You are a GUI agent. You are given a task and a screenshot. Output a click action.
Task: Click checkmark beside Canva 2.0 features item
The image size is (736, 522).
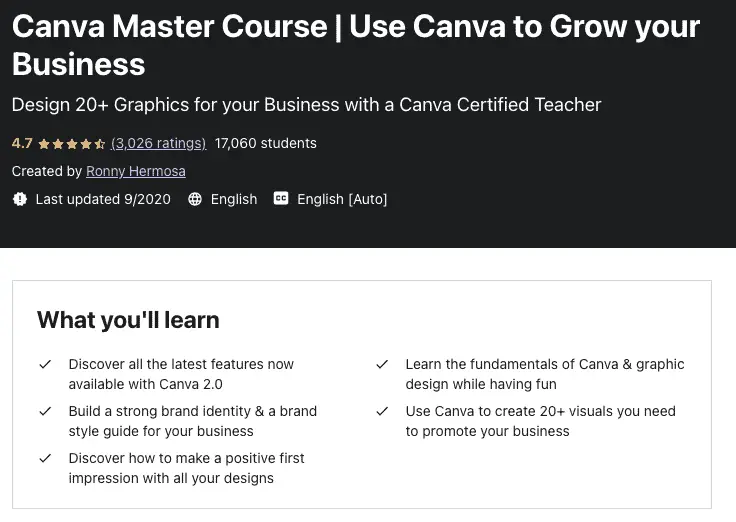[45, 364]
